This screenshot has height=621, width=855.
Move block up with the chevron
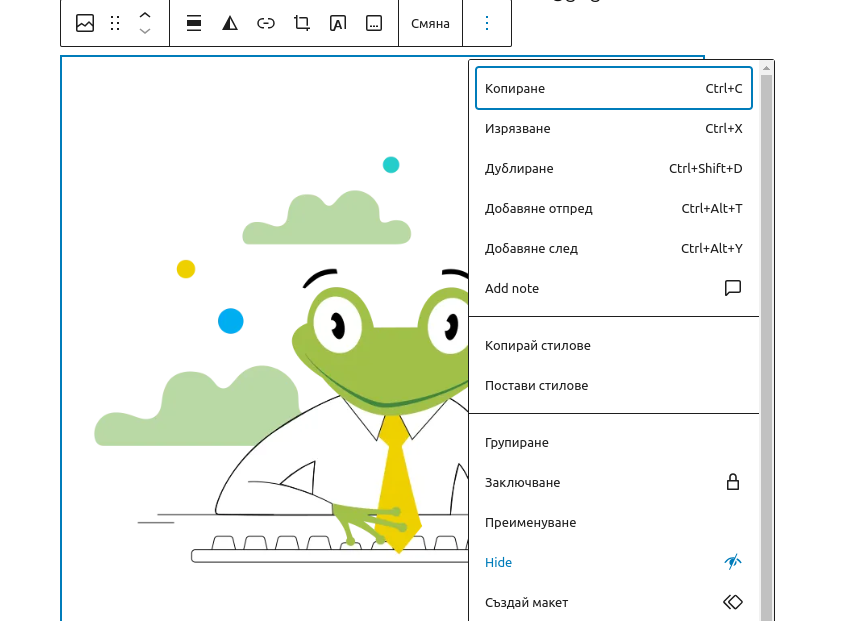coord(145,15)
